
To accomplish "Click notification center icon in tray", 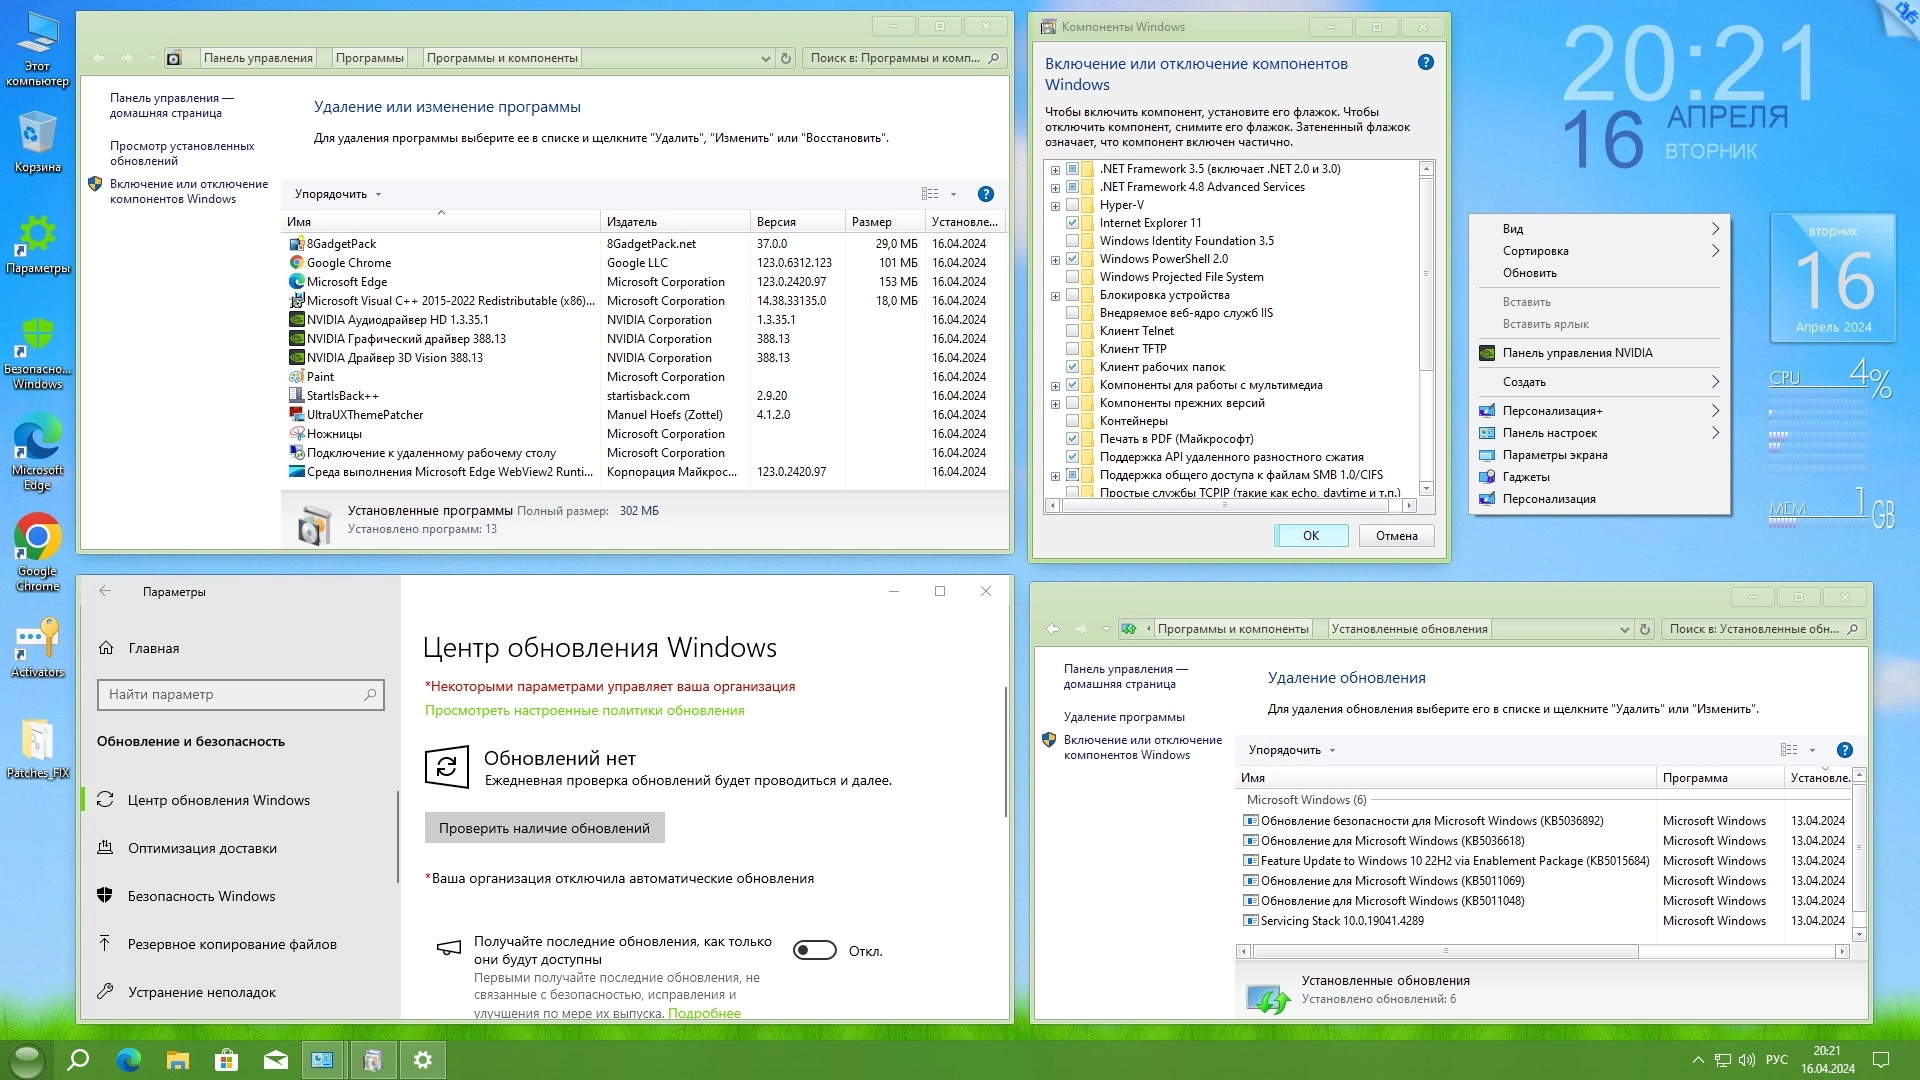I will 1880,1060.
